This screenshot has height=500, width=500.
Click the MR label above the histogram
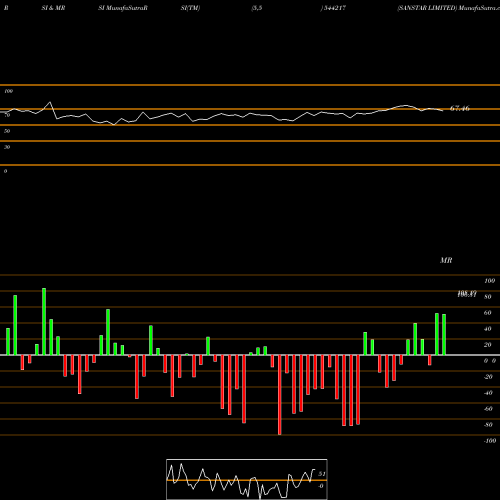pyautogui.click(x=446, y=260)
